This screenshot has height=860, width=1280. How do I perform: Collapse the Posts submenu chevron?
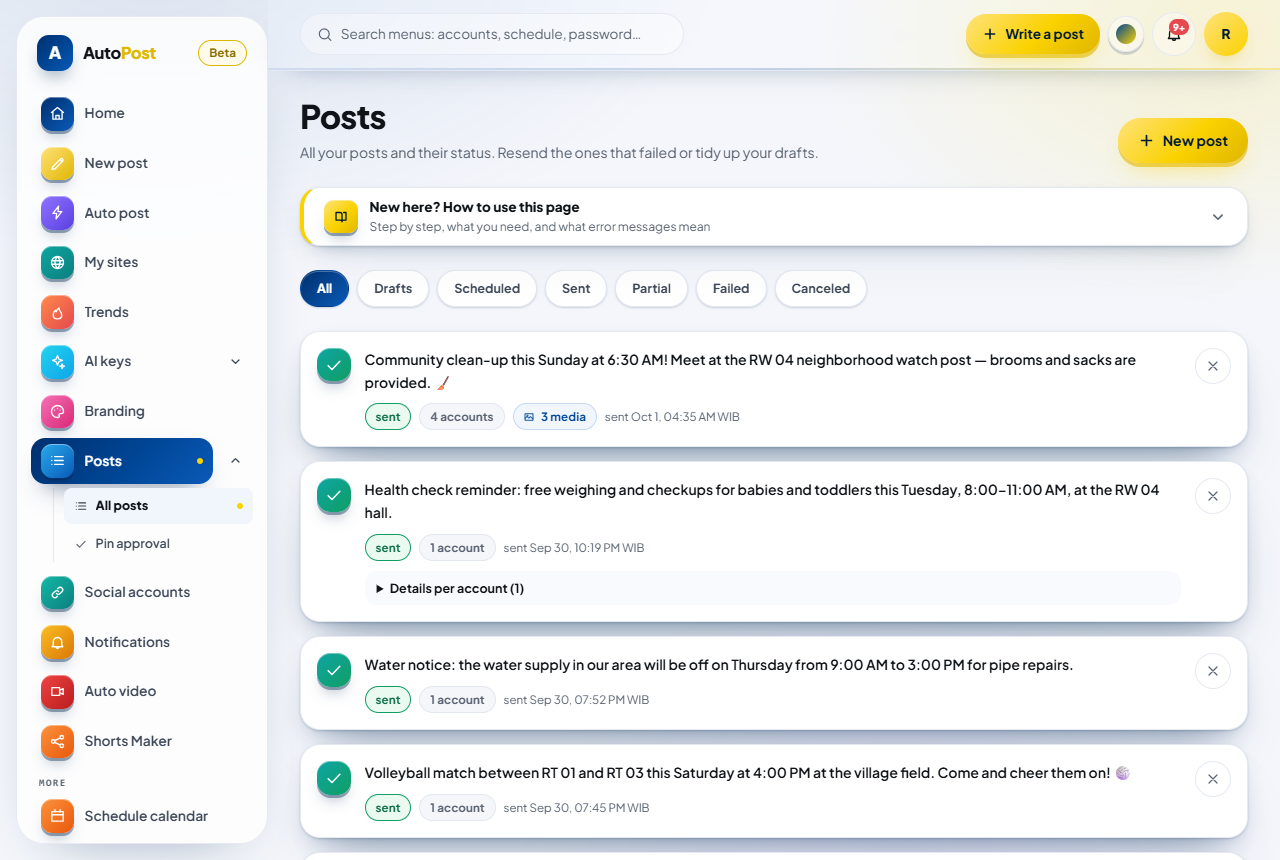click(236, 460)
